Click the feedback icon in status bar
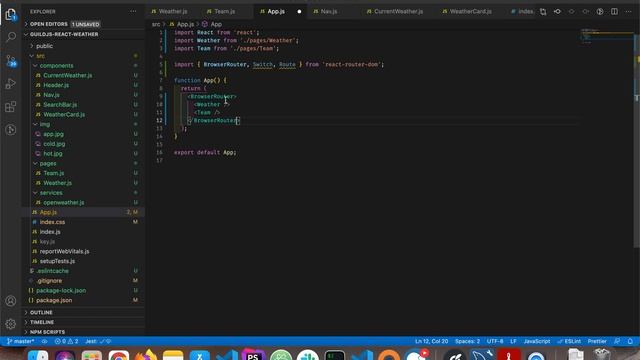The height and width of the screenshot is (360, 640). [617, 341]
